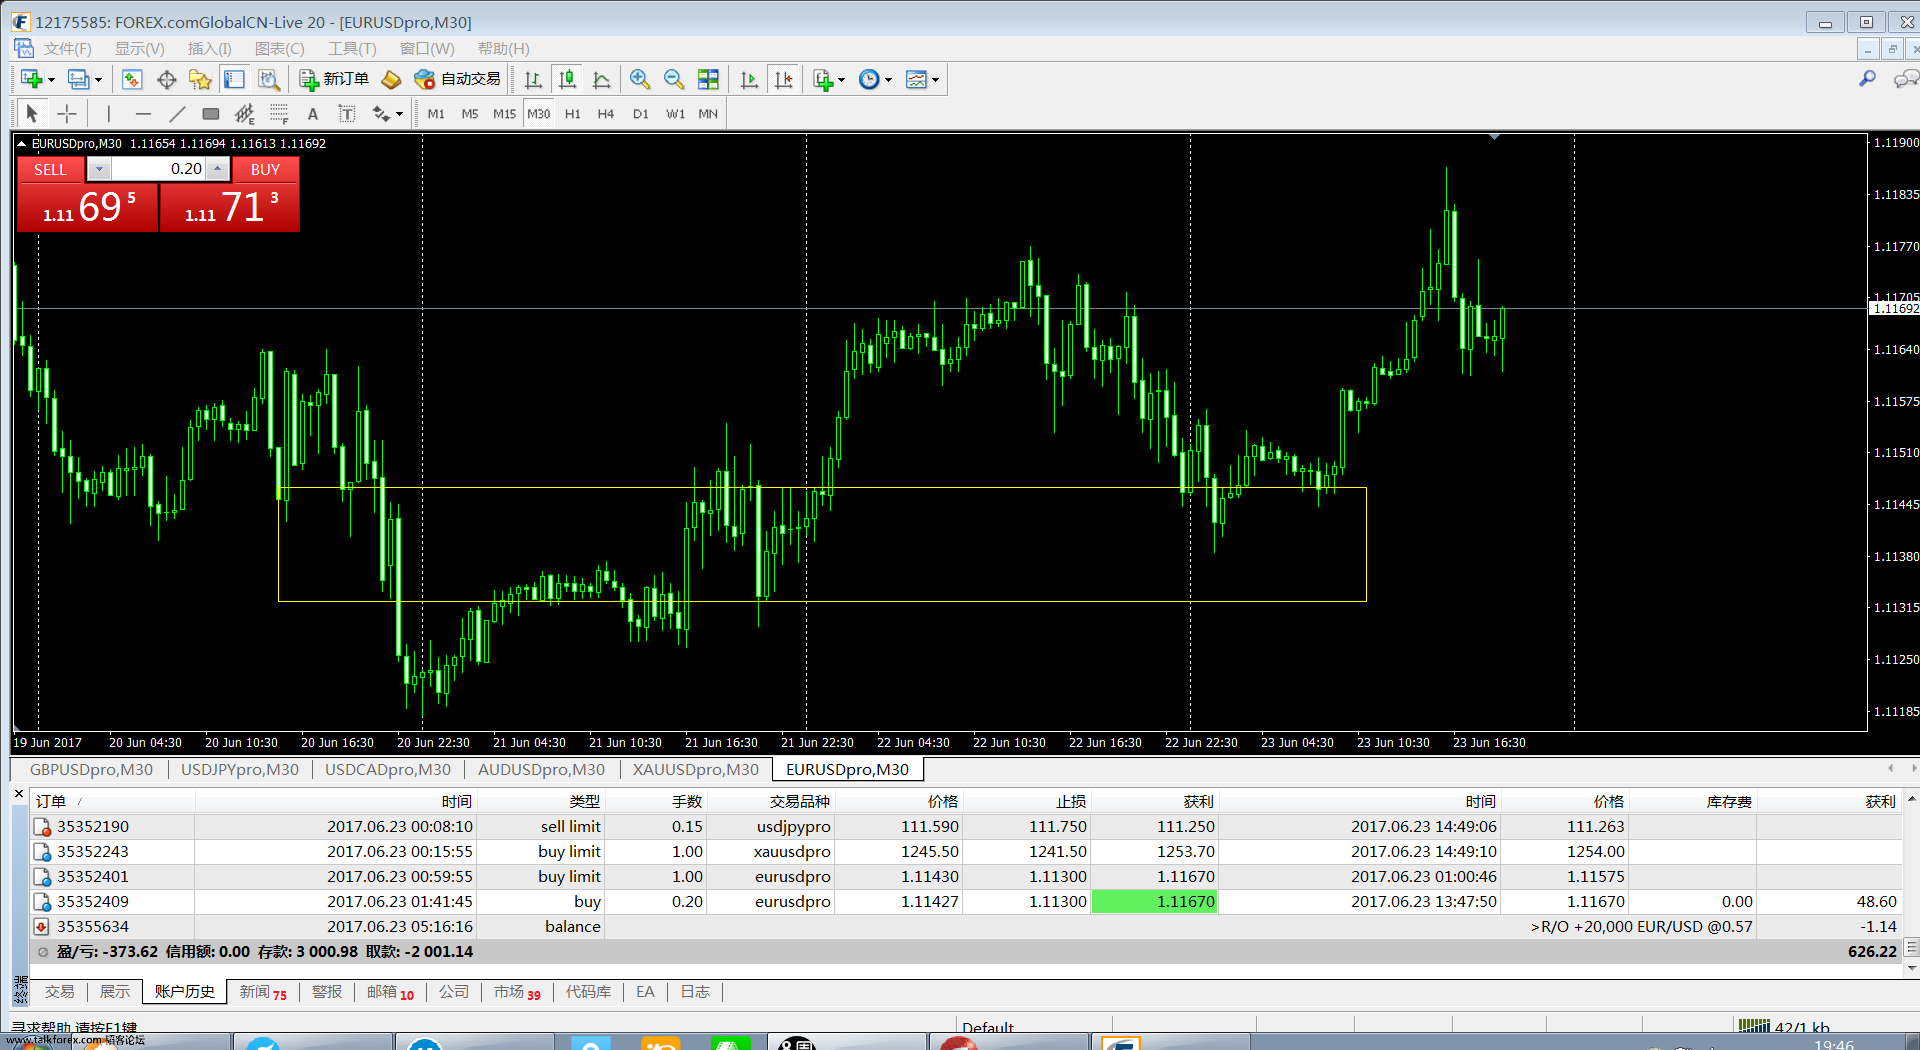
Task: Toggle the Terminal panel icon
Action: (x=234, y=79)
